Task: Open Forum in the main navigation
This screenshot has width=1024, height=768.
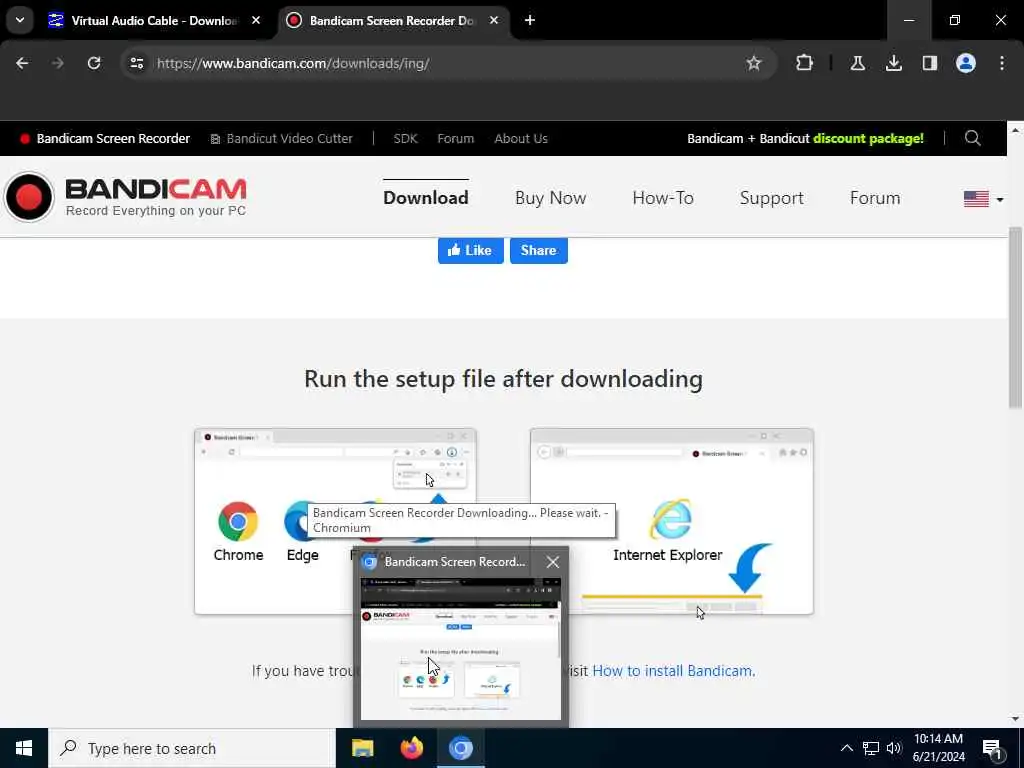Action: [875, 198]
